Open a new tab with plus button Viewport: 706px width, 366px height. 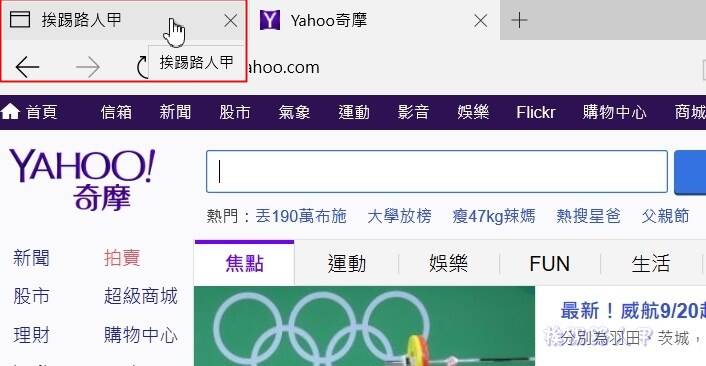coord(519,20)
